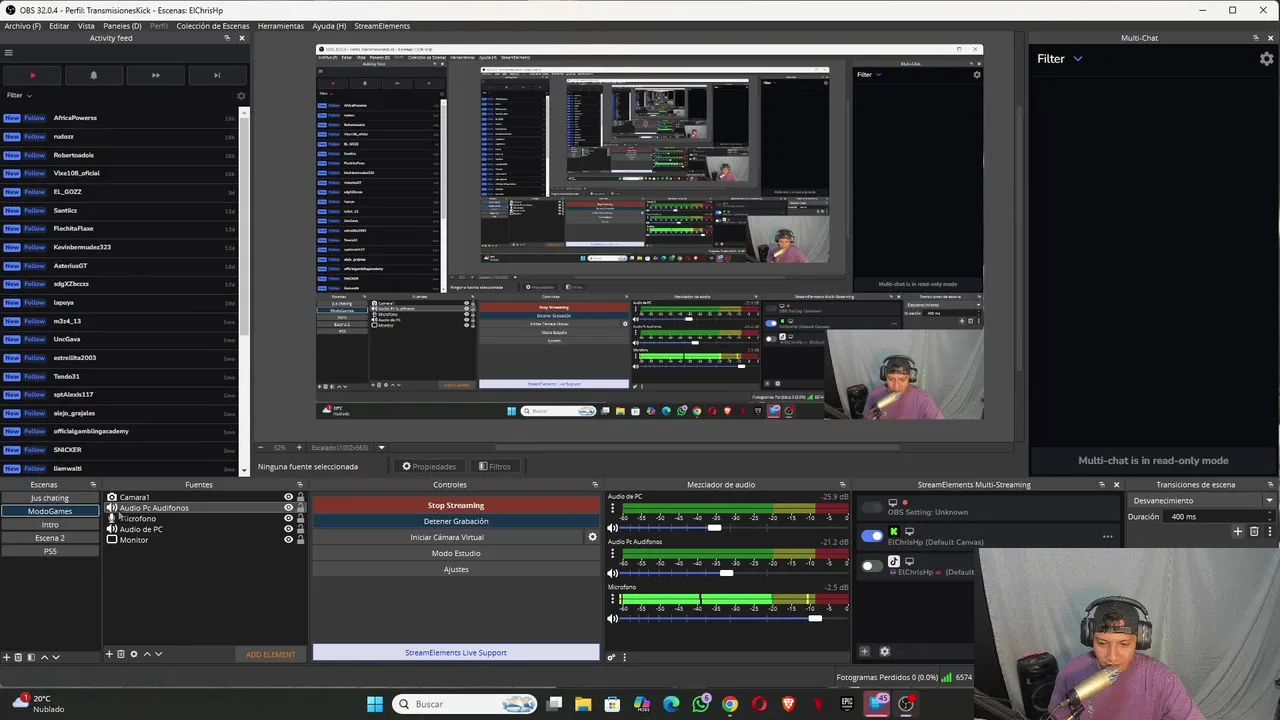
Task: Select the Jus chating scene
Action: pos(50,498)
